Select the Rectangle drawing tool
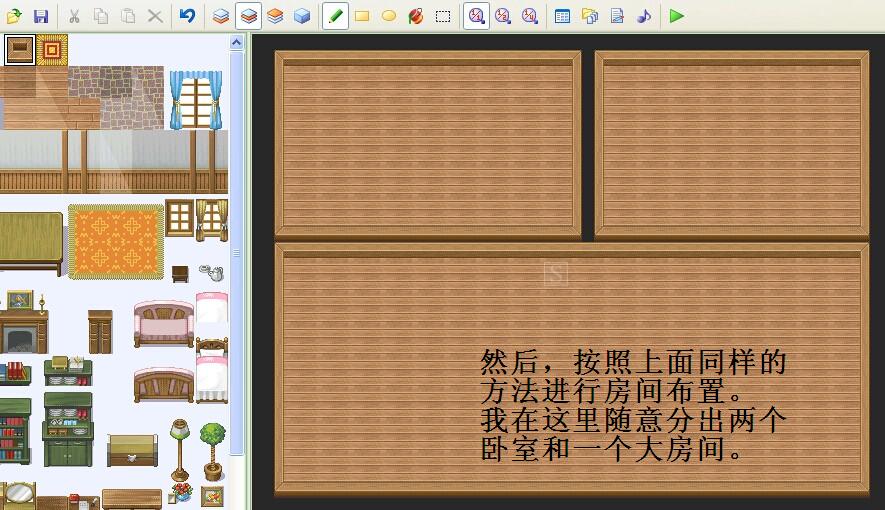The image size is (885, 510). pyautogui.click(x=362, y=16)
